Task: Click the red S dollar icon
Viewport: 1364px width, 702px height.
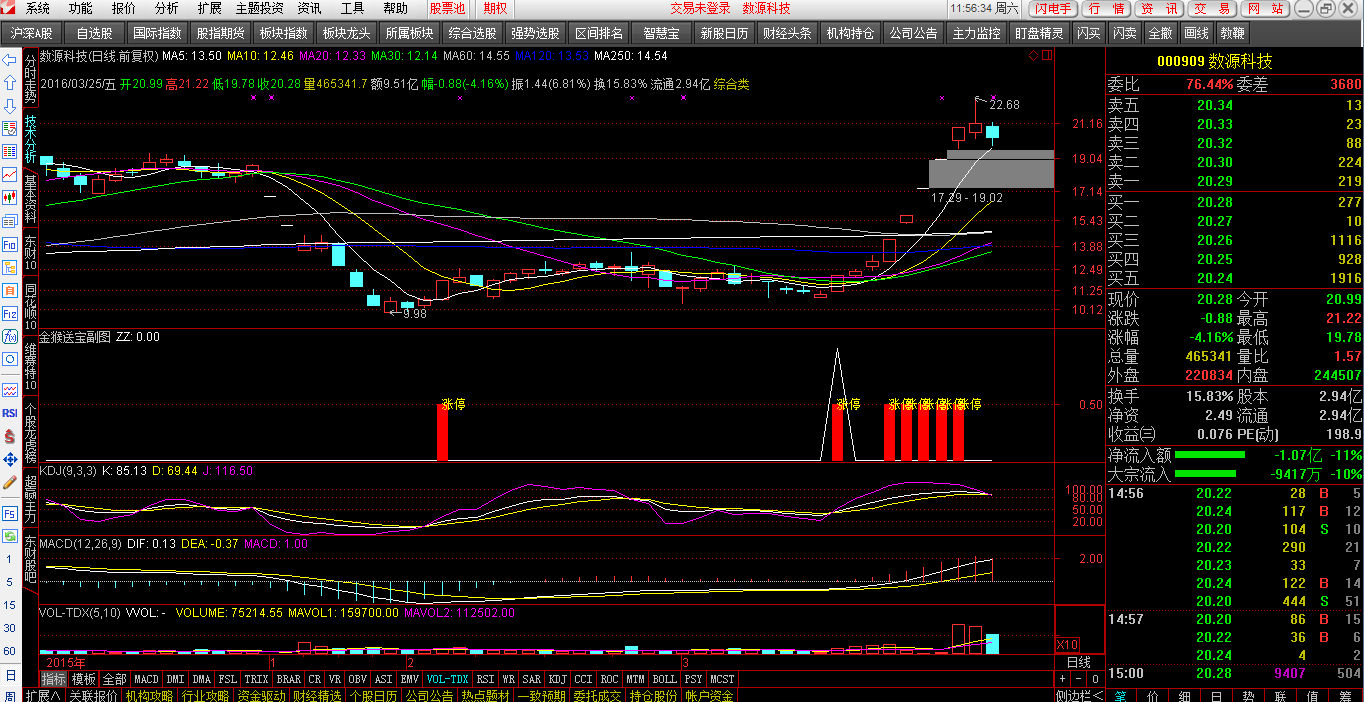Action: coord(10,435)
